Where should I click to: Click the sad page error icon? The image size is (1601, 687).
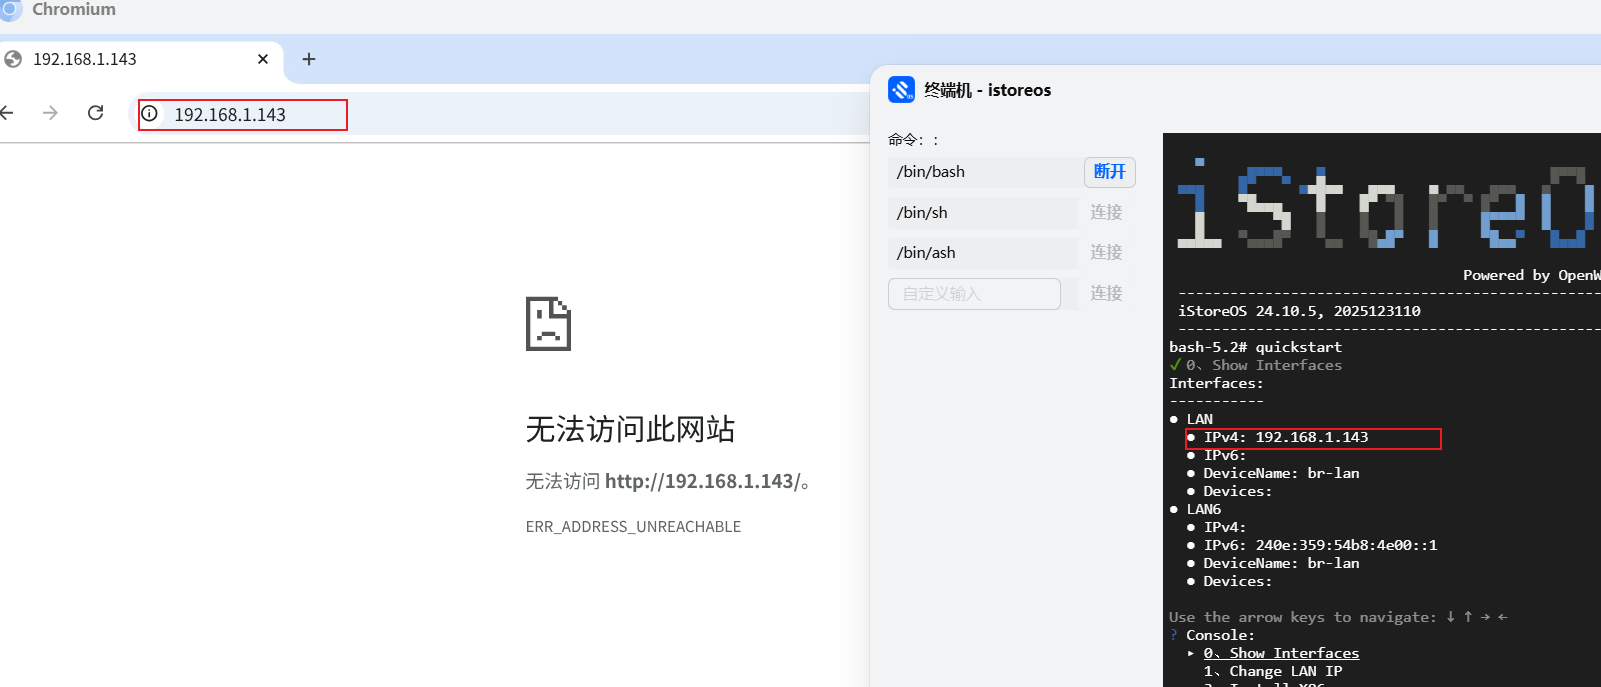point(548,324)
